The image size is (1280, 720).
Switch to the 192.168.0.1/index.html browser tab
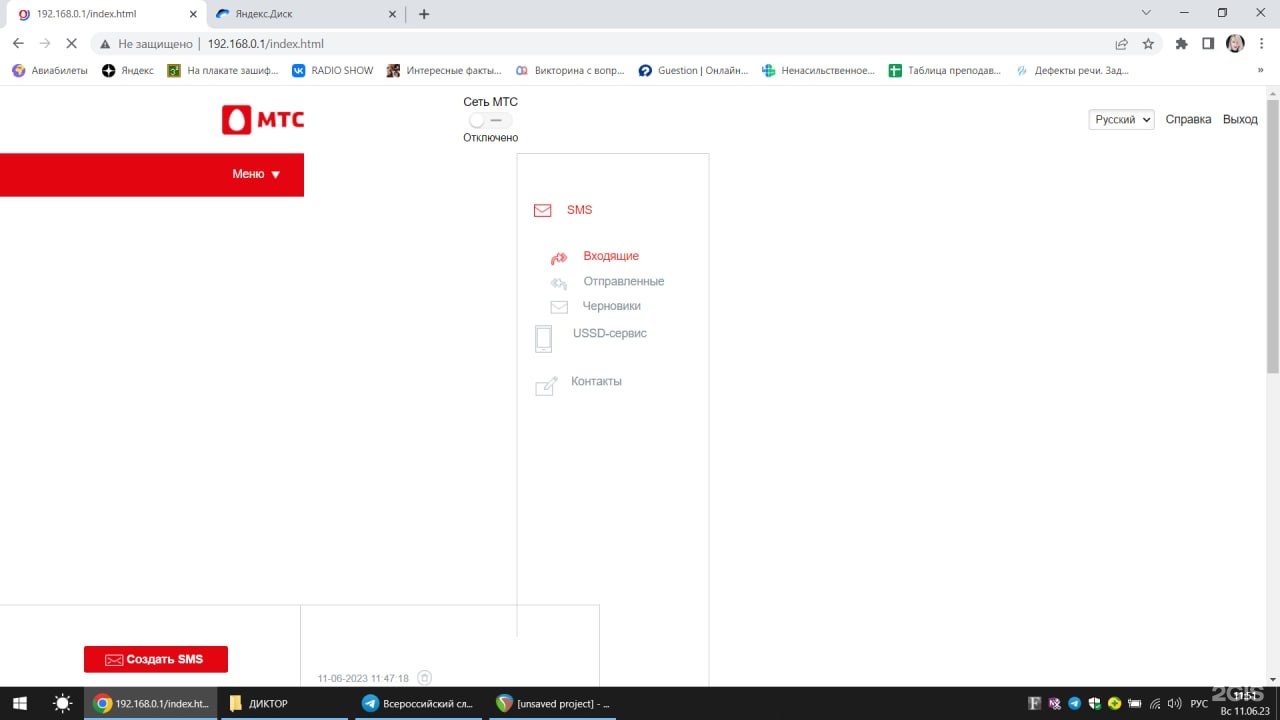(104, 14)
